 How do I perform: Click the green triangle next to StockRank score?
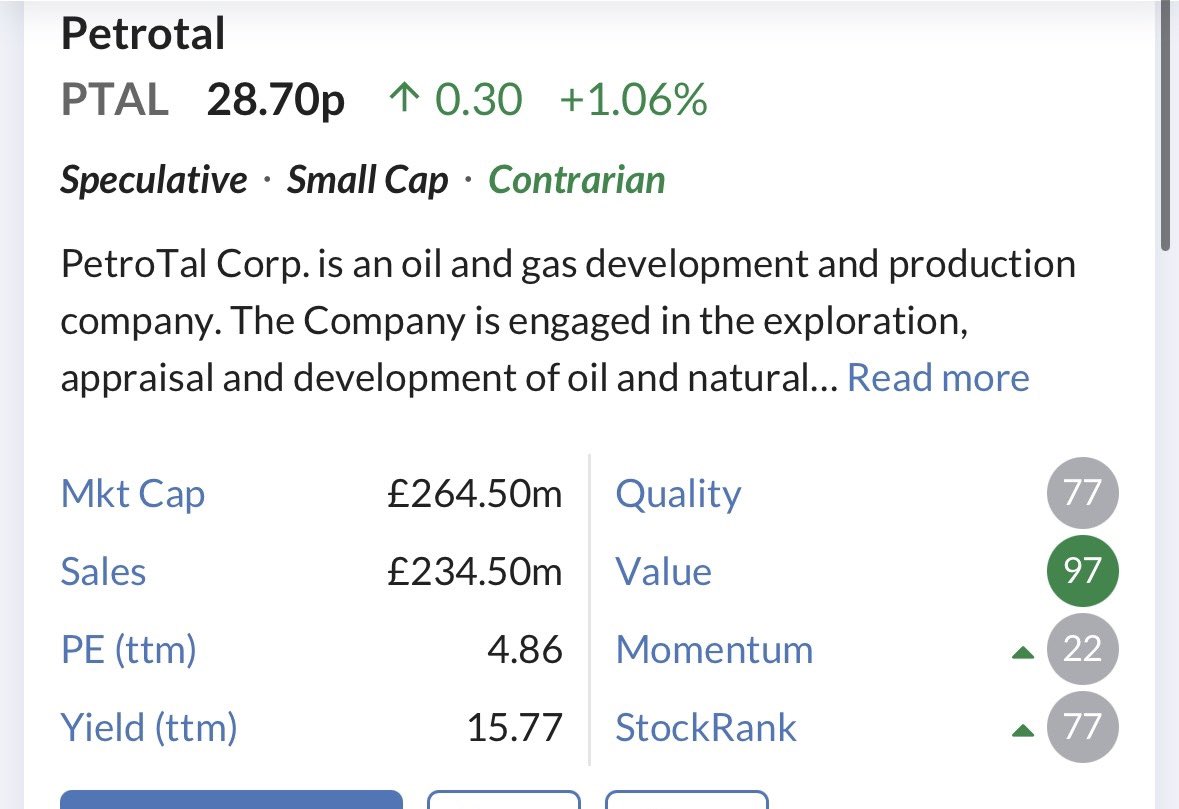(x=1022, y=731)
